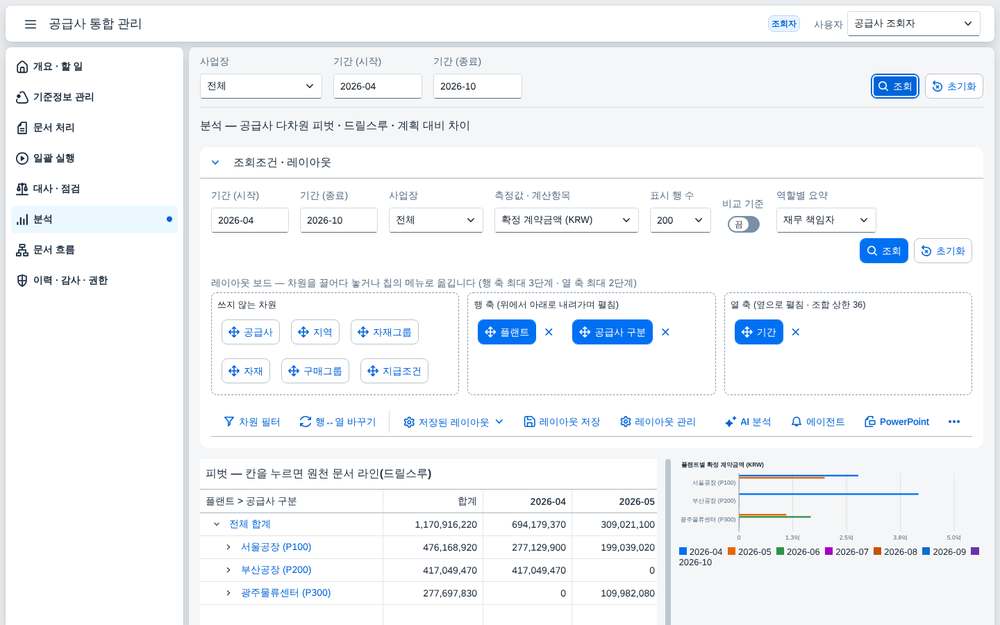The image size is (1000, 625).
Task: Click the top 초기화 reset button
Action: [954, 86]
